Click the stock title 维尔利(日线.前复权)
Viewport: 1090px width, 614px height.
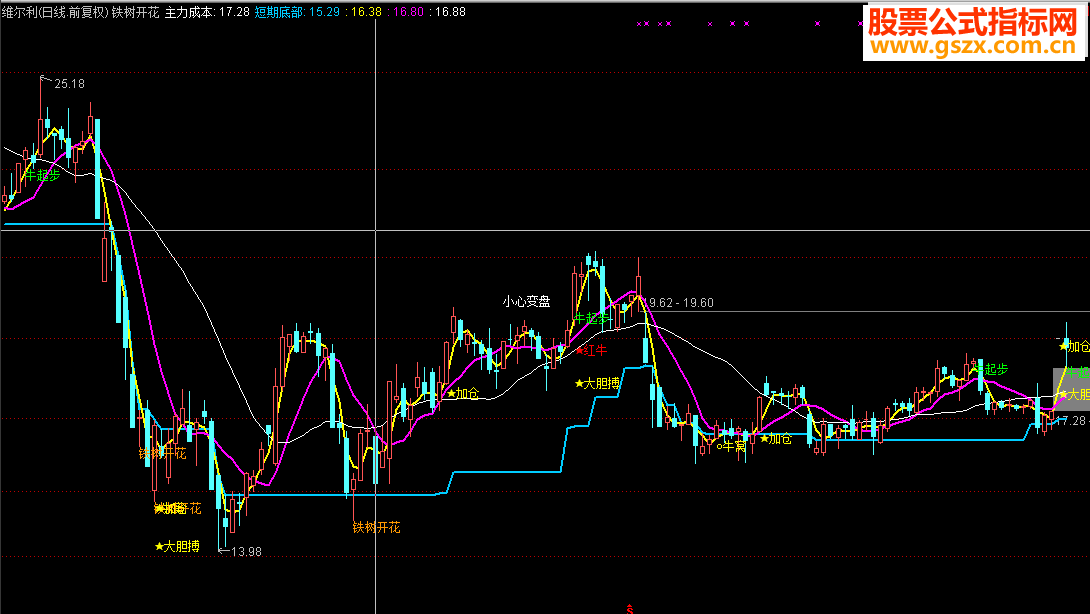[56, 12]
